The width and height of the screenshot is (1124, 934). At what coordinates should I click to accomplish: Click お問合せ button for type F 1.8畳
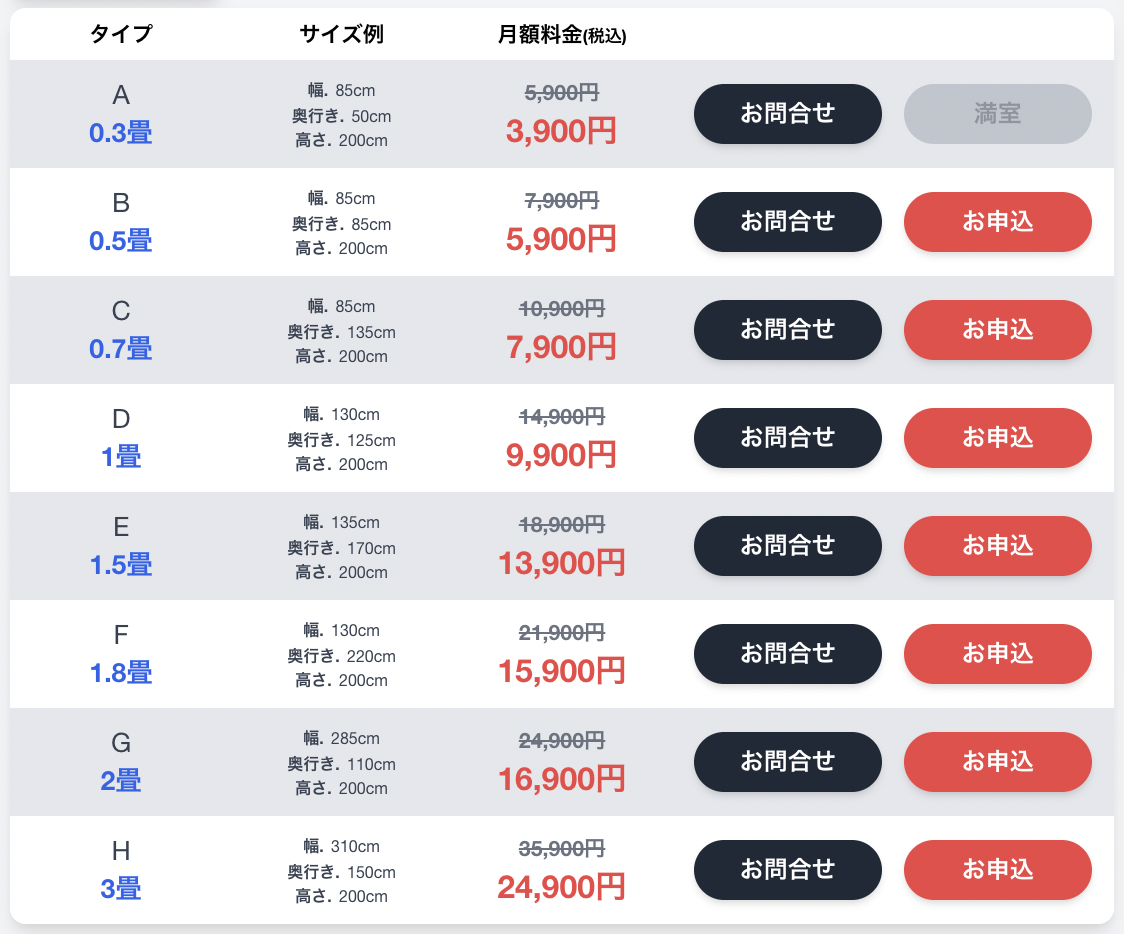pos(788,654)
